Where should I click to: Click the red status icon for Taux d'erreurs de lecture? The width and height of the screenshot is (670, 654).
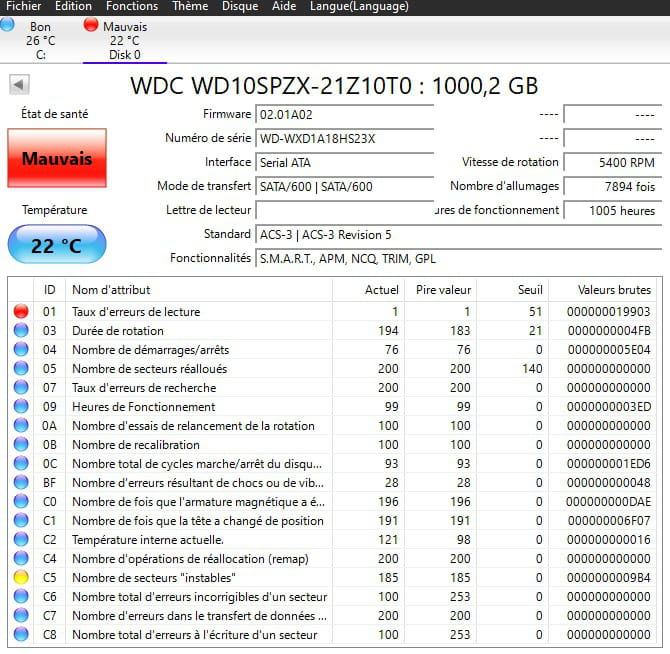(21, 312)
